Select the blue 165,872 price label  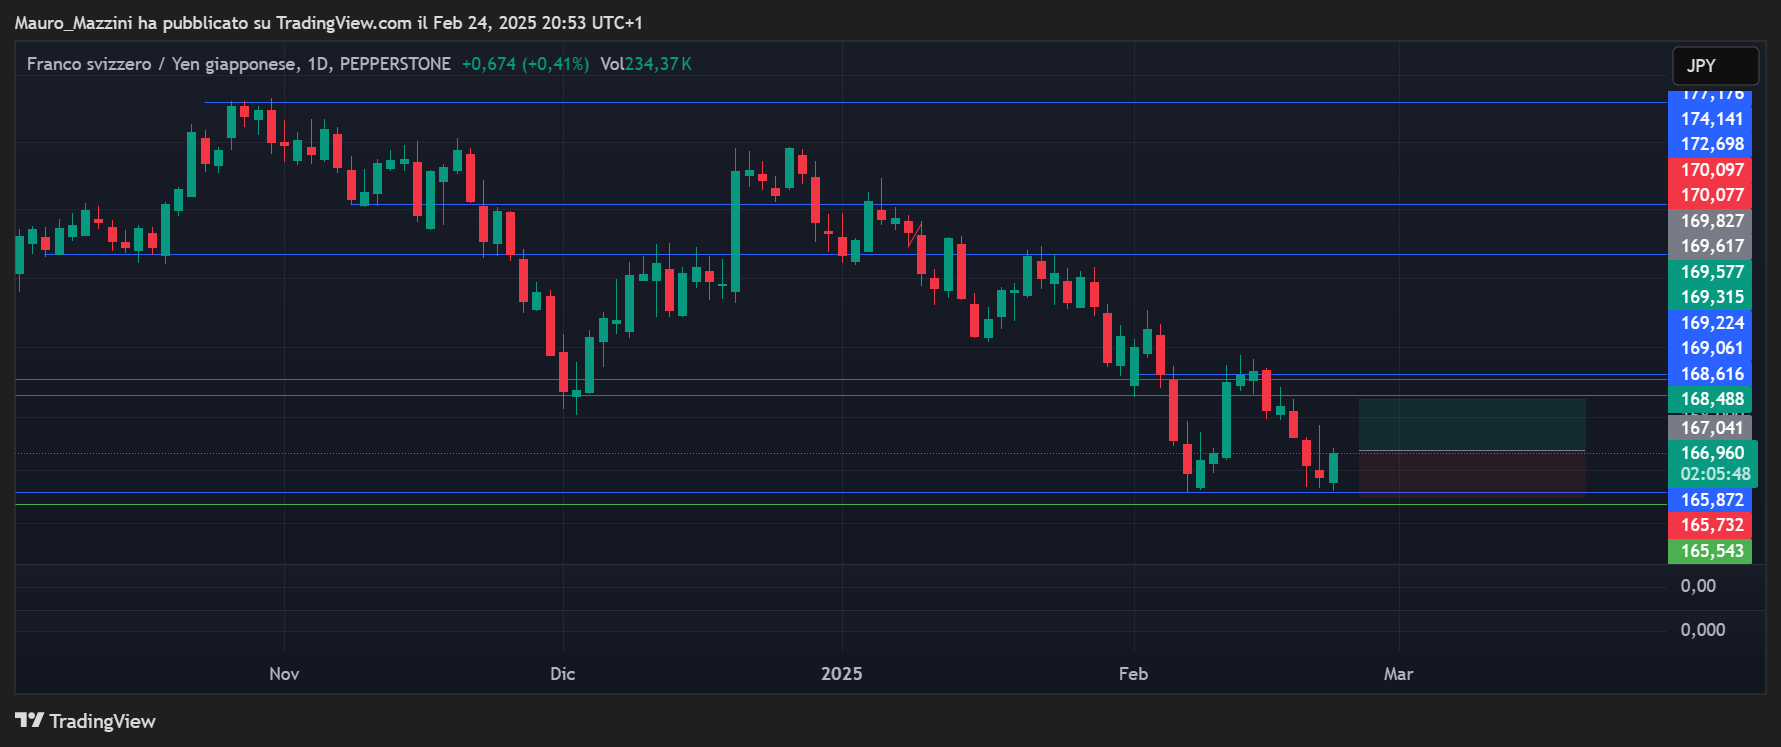(x=1710, y=500)
